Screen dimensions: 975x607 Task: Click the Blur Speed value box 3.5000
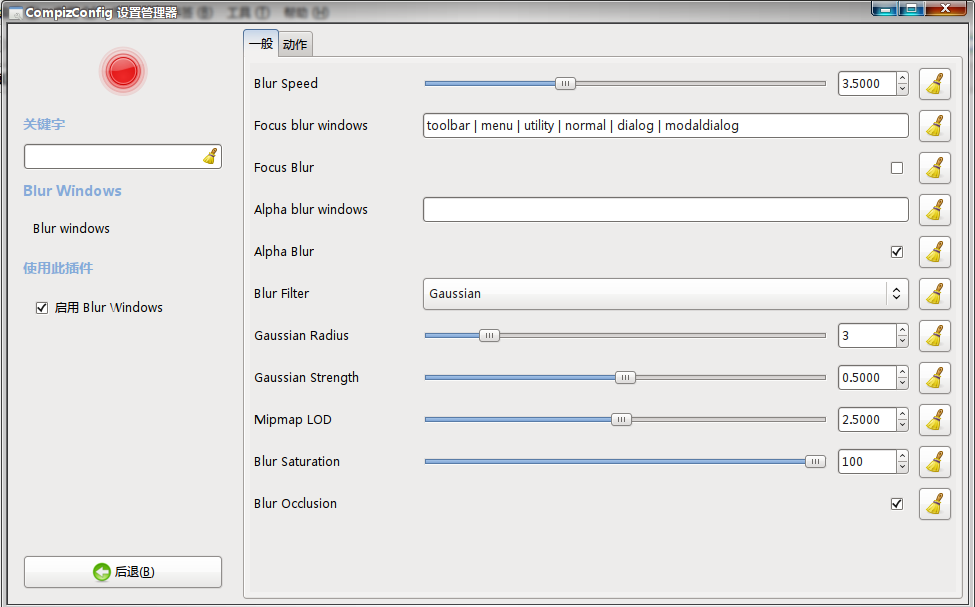coord(867,84)
